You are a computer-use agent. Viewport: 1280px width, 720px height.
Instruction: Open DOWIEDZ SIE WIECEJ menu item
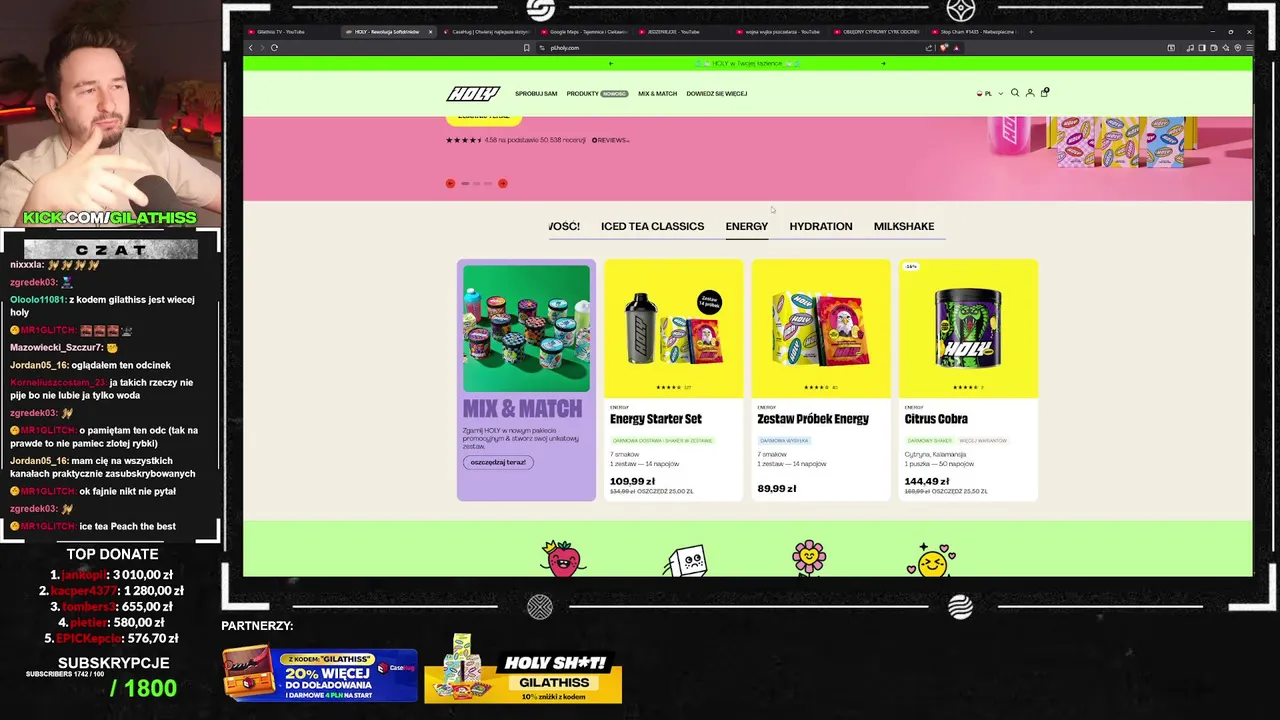point(716,94)
